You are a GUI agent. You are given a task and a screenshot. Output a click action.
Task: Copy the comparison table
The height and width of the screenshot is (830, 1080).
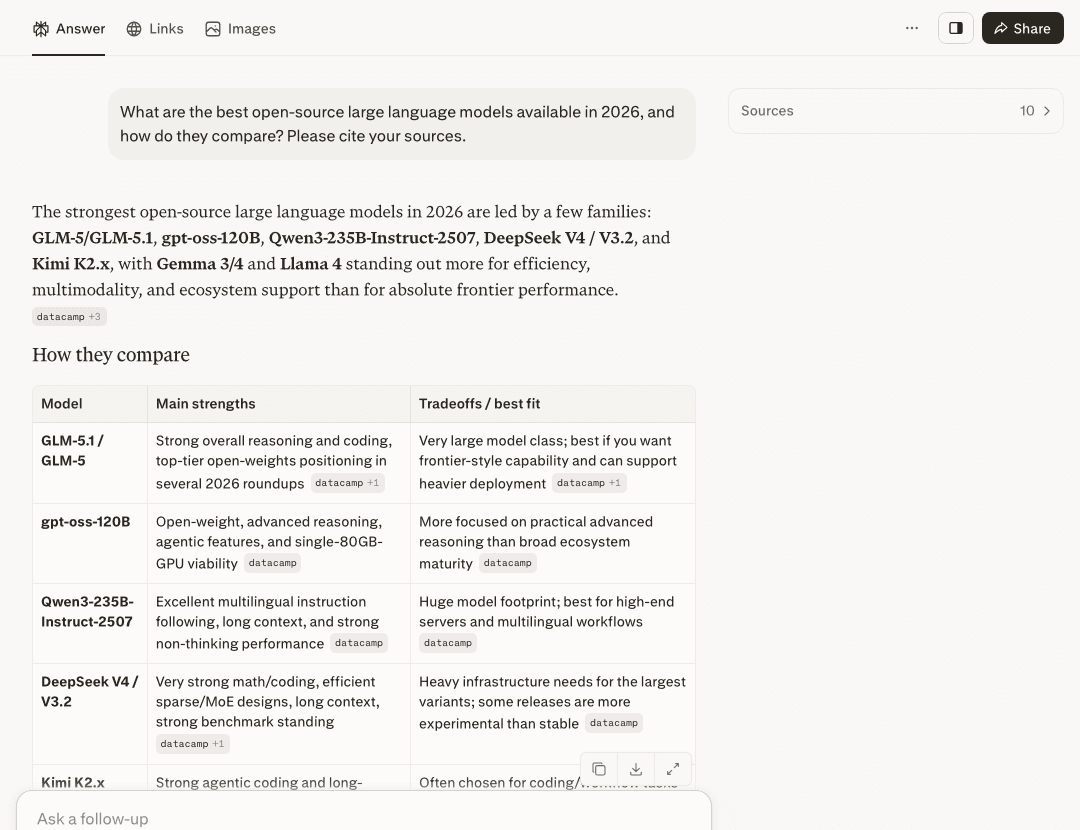[x=599, y=769]
